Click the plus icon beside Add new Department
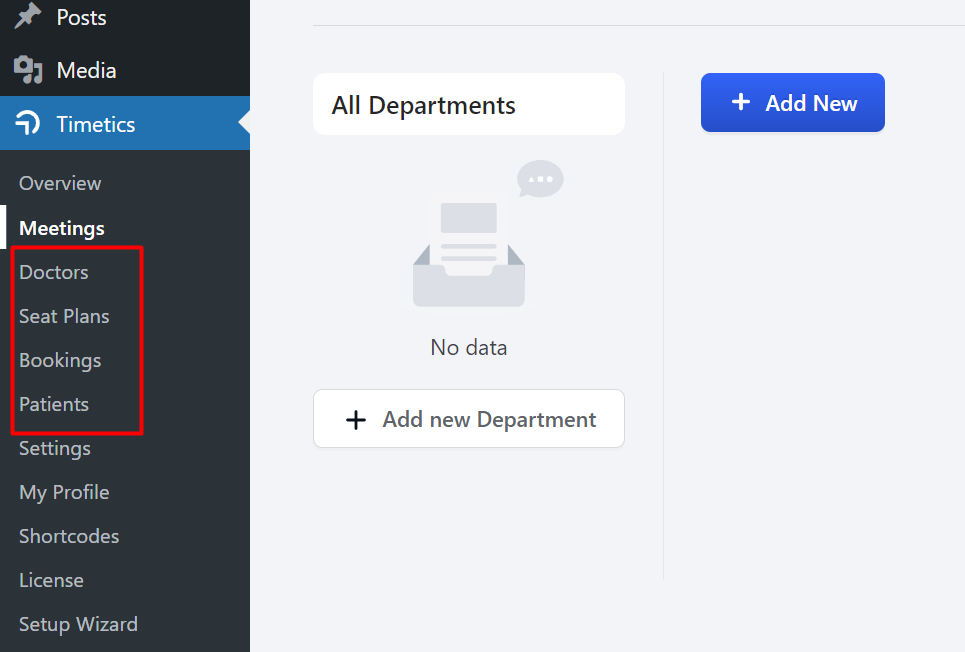Image resolution: width=965 pixels, height=652 pixels. click(356, 421)
